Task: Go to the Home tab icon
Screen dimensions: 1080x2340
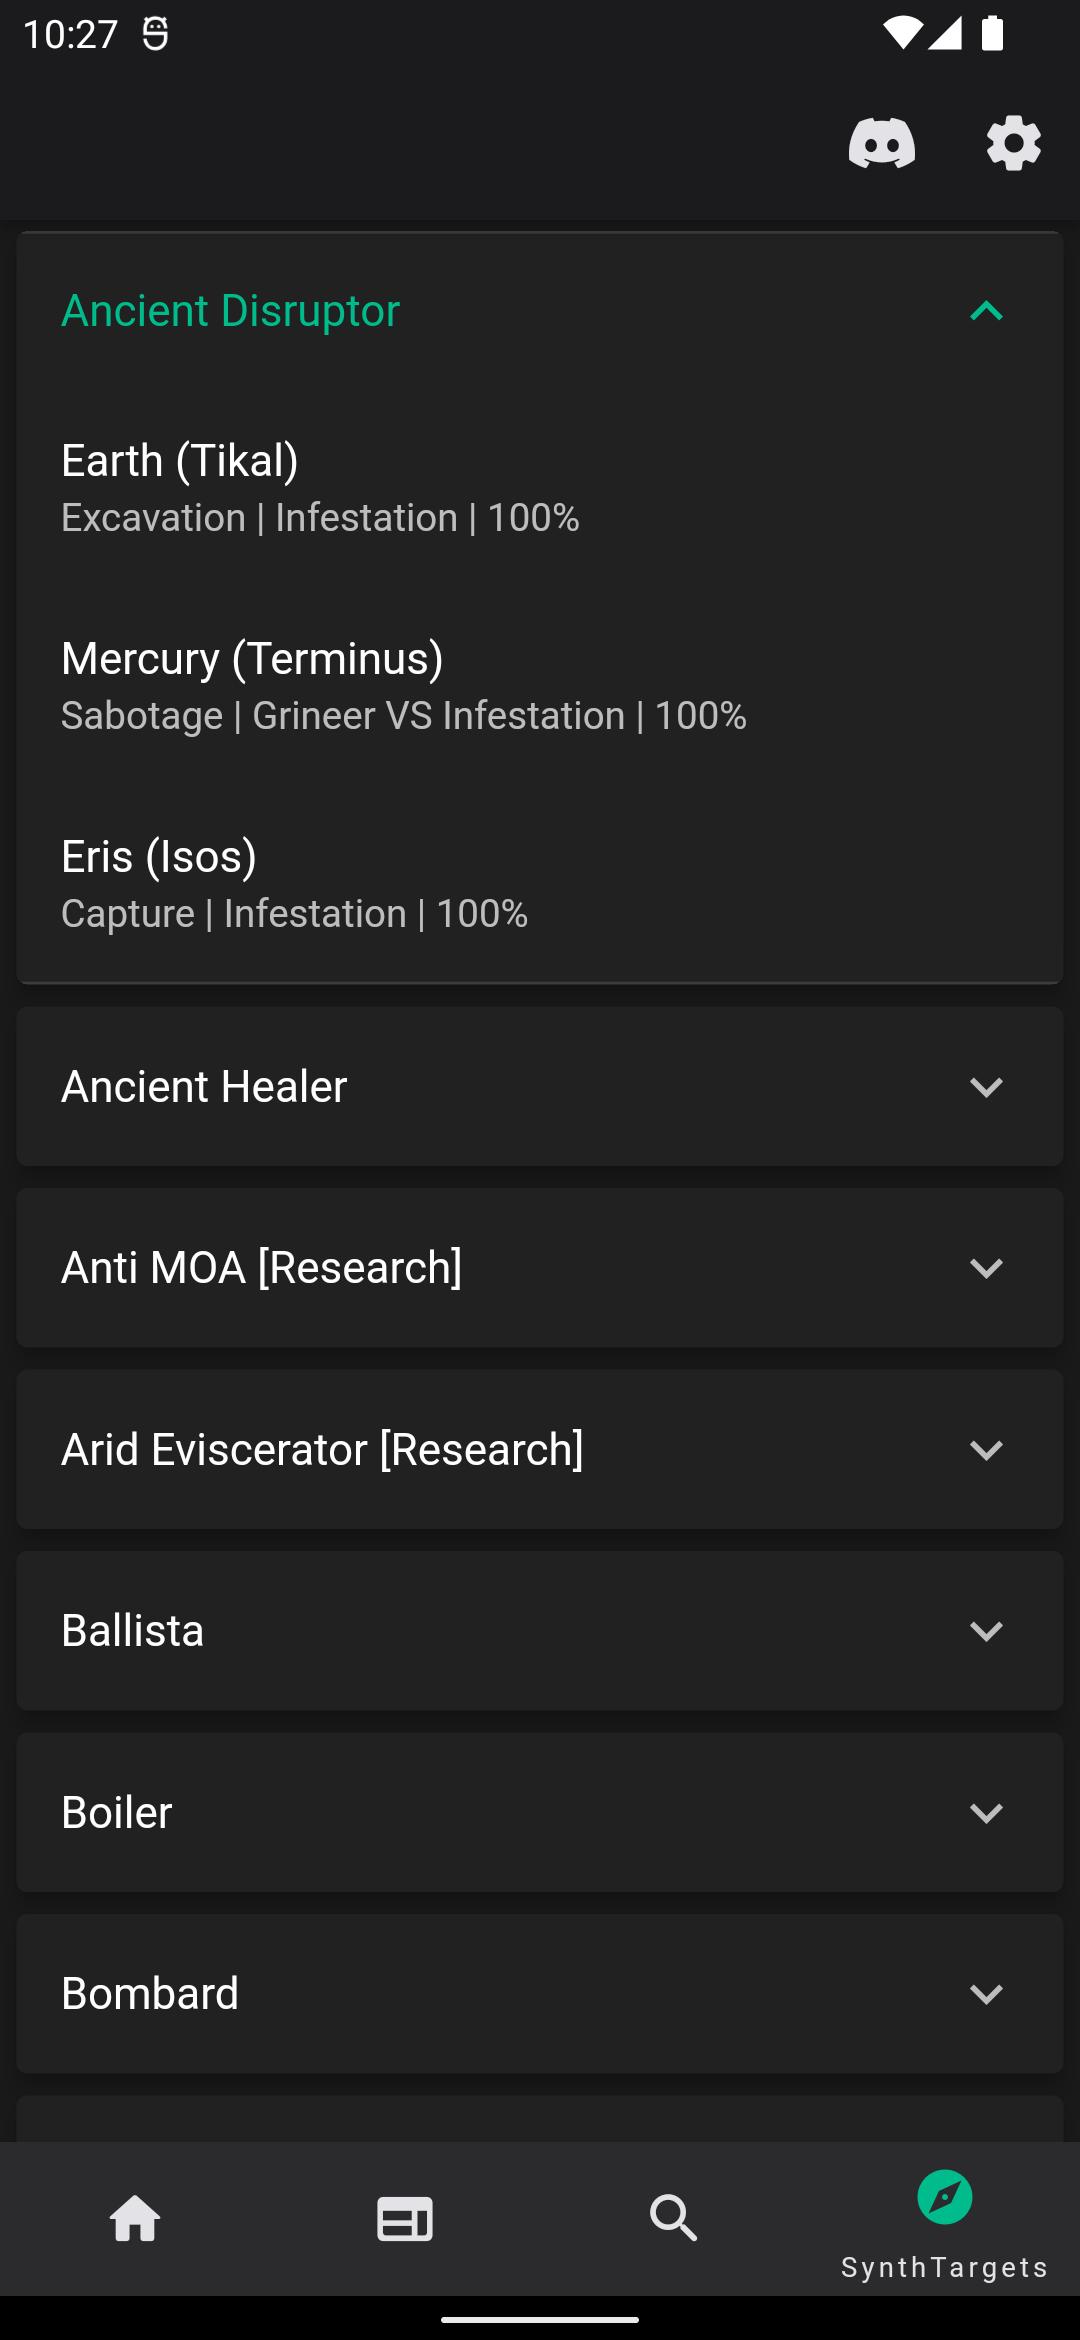Action: [x=135, y=2218]
